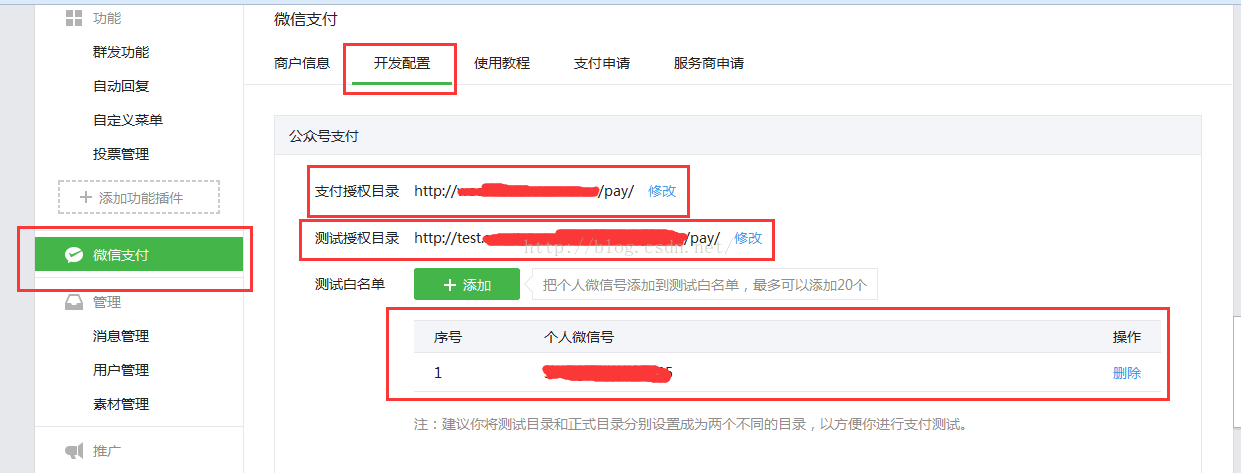Click the 支付授权目录 label

point(357,191)
